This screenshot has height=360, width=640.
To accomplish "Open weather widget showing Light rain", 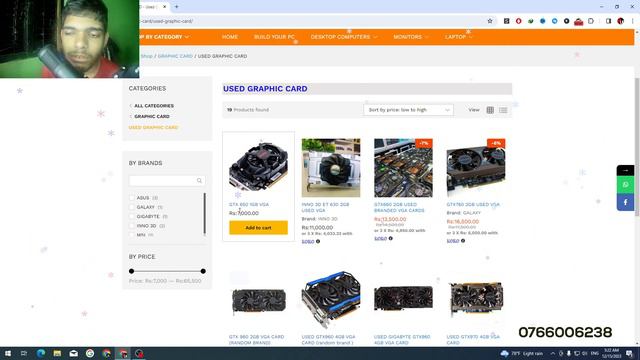I will [x=522, y=353].
